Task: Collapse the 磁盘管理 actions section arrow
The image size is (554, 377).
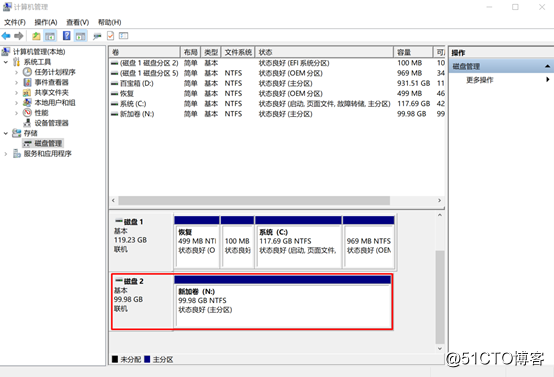Action: click(x=547, y=66)
